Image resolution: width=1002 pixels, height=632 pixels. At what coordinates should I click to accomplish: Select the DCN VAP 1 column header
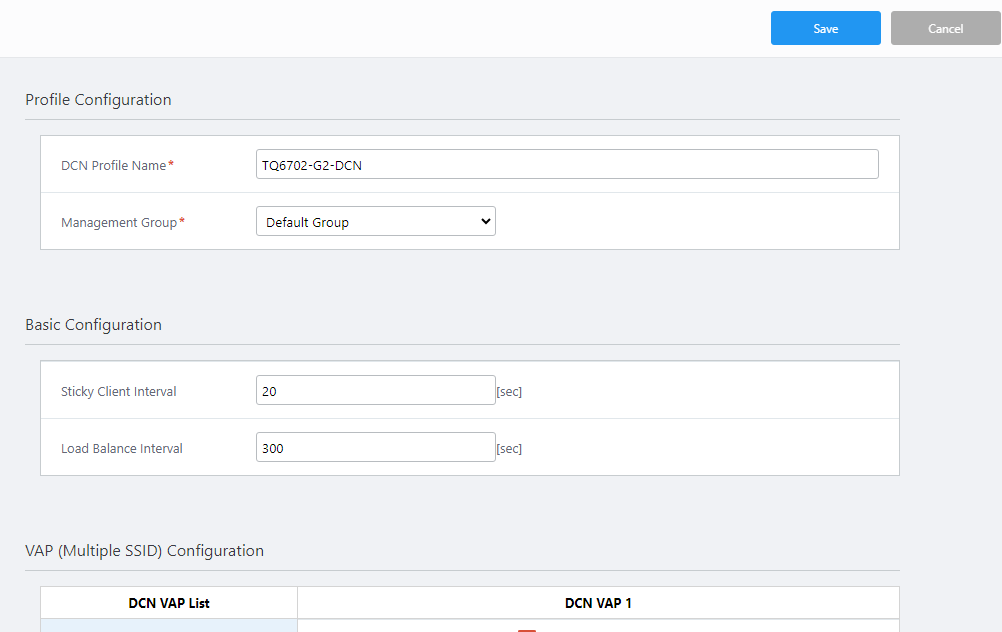click(x=598, y=603)
